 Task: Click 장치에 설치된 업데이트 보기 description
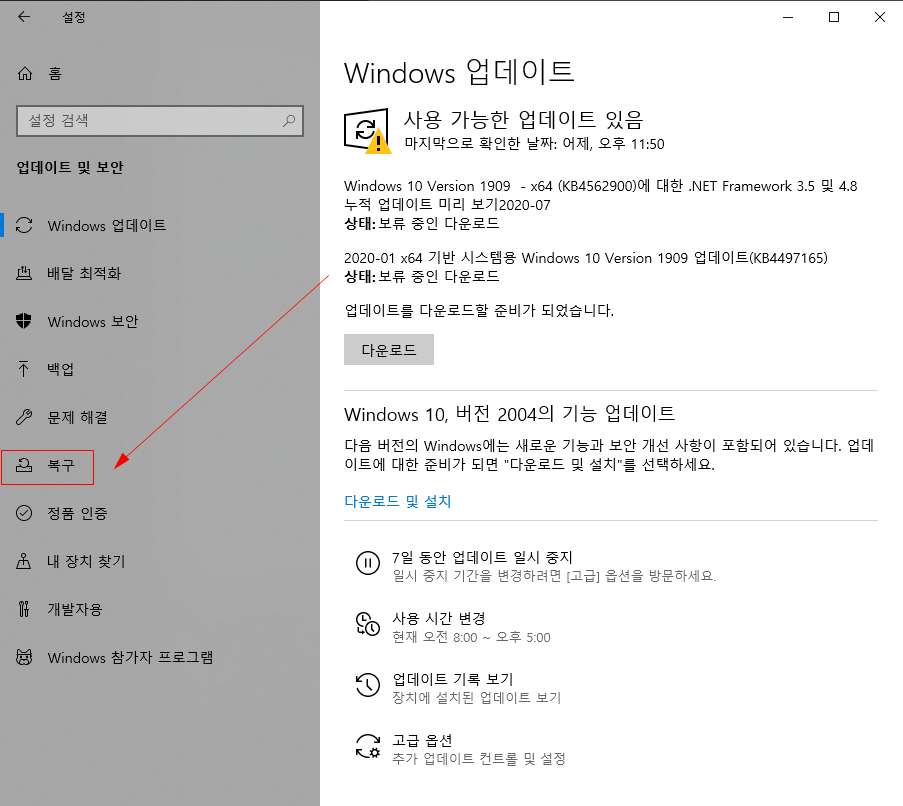tap(476, 698)
